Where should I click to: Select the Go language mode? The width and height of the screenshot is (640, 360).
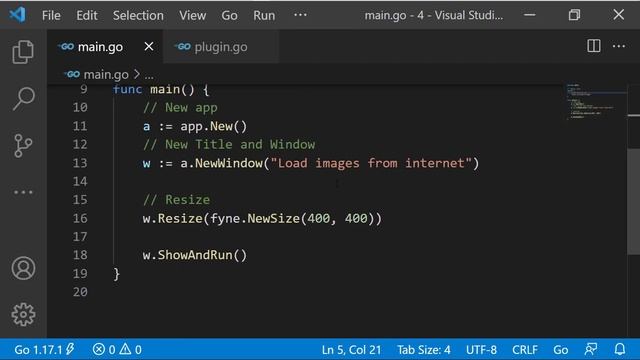(x=560, y=350)
